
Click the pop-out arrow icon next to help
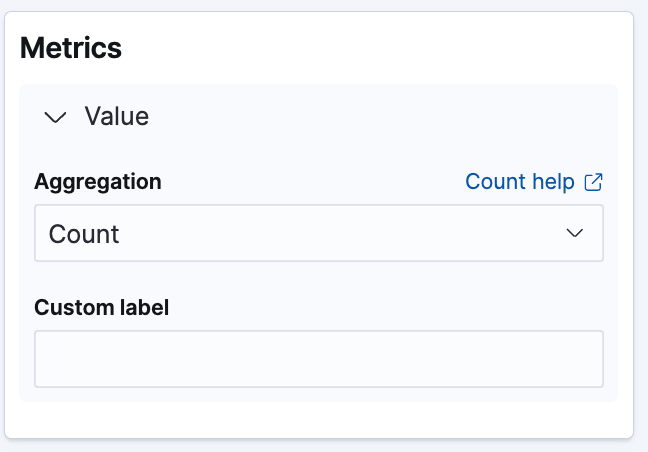593,182
